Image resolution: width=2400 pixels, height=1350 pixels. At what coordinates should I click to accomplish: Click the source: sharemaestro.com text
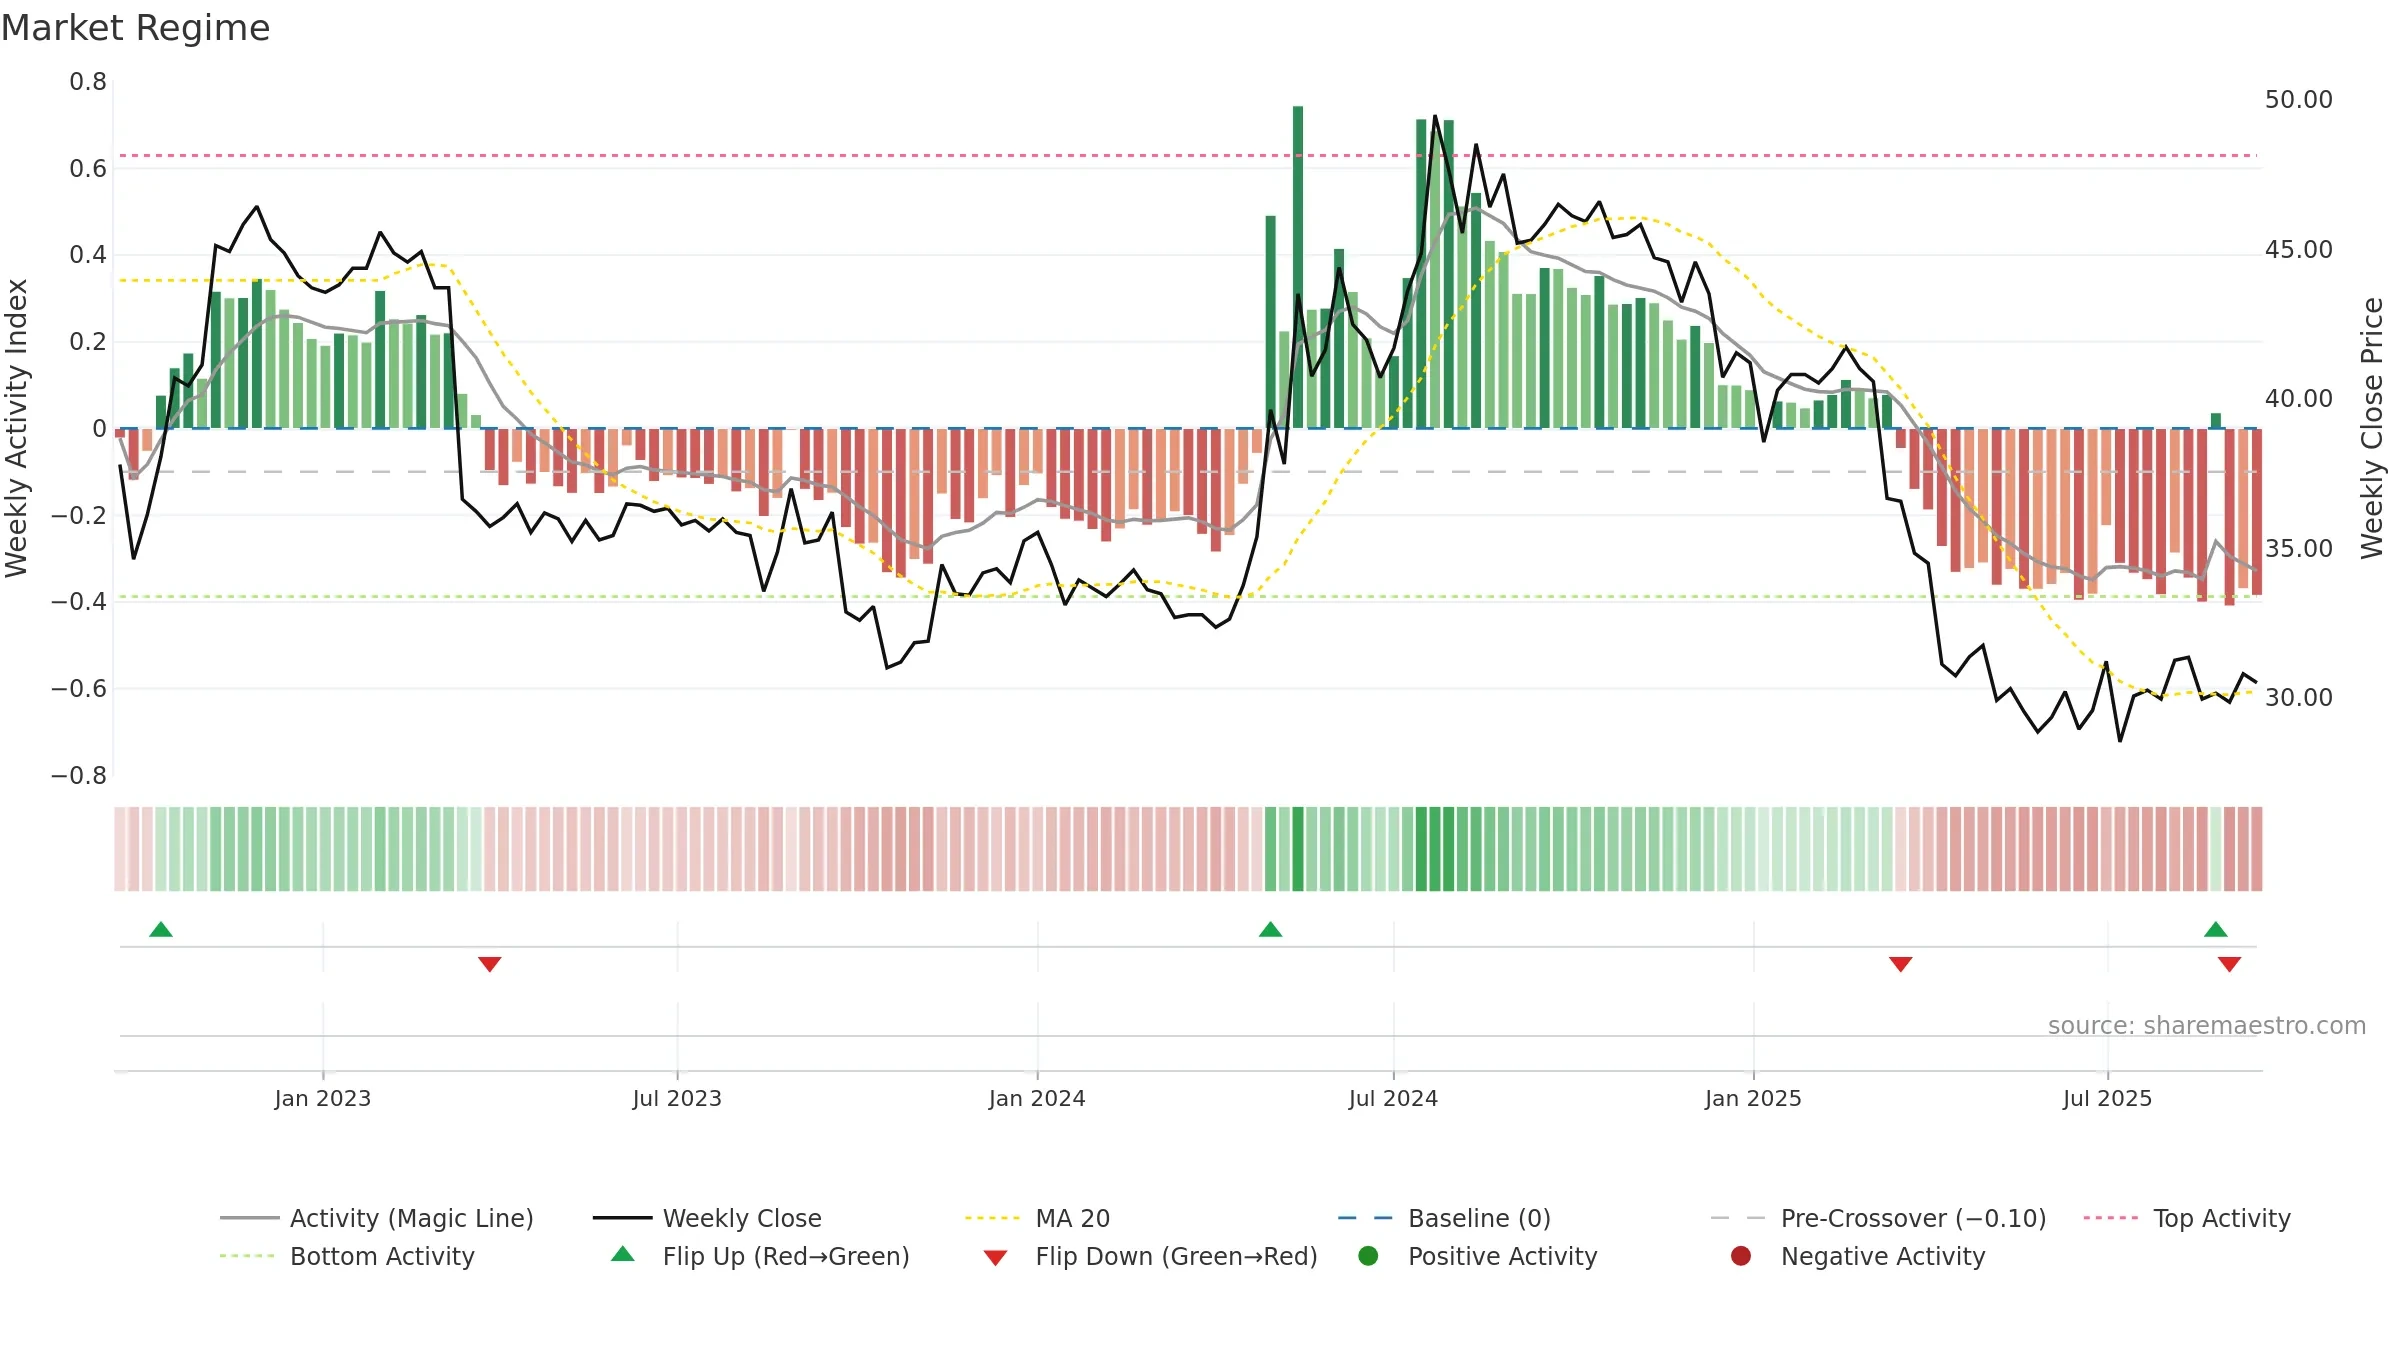tap(2206, 1026)
